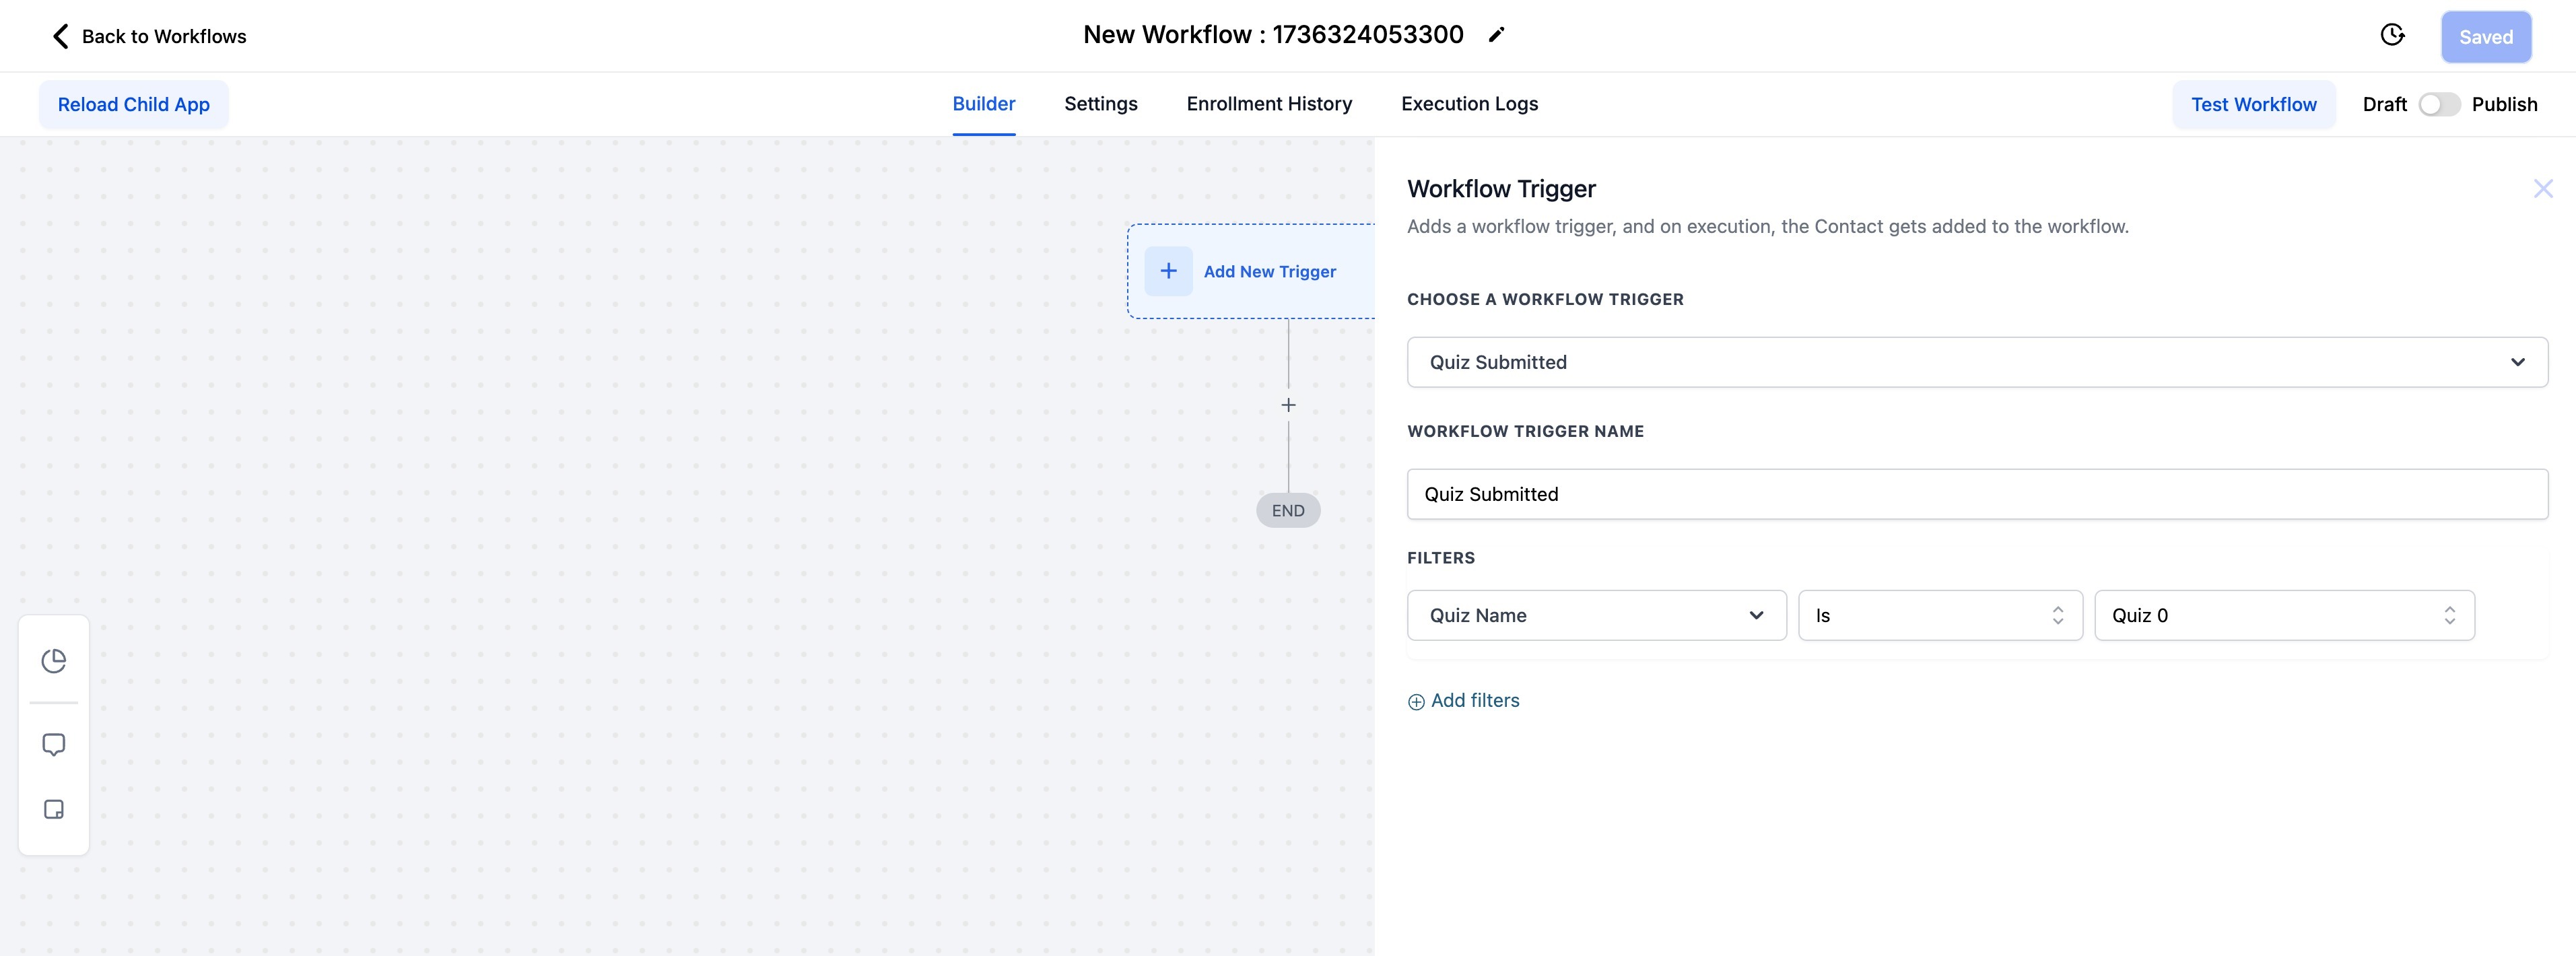Open the 'Is' operator dropdown
The height and width of the screenshot is (956, 2576).
pos(1939,615)
